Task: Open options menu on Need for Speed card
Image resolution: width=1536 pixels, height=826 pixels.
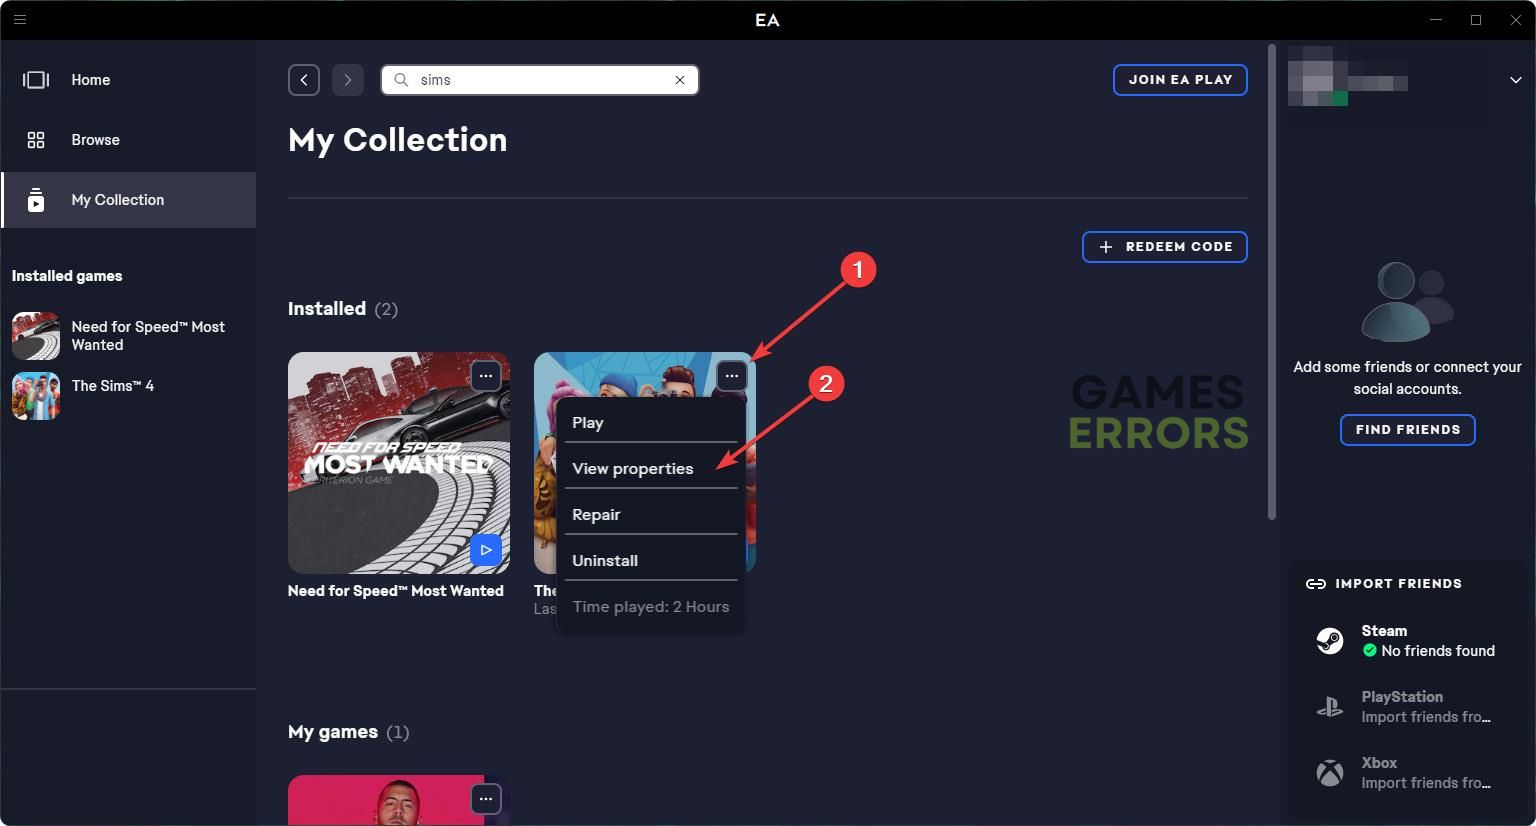Action: [486, 376]
